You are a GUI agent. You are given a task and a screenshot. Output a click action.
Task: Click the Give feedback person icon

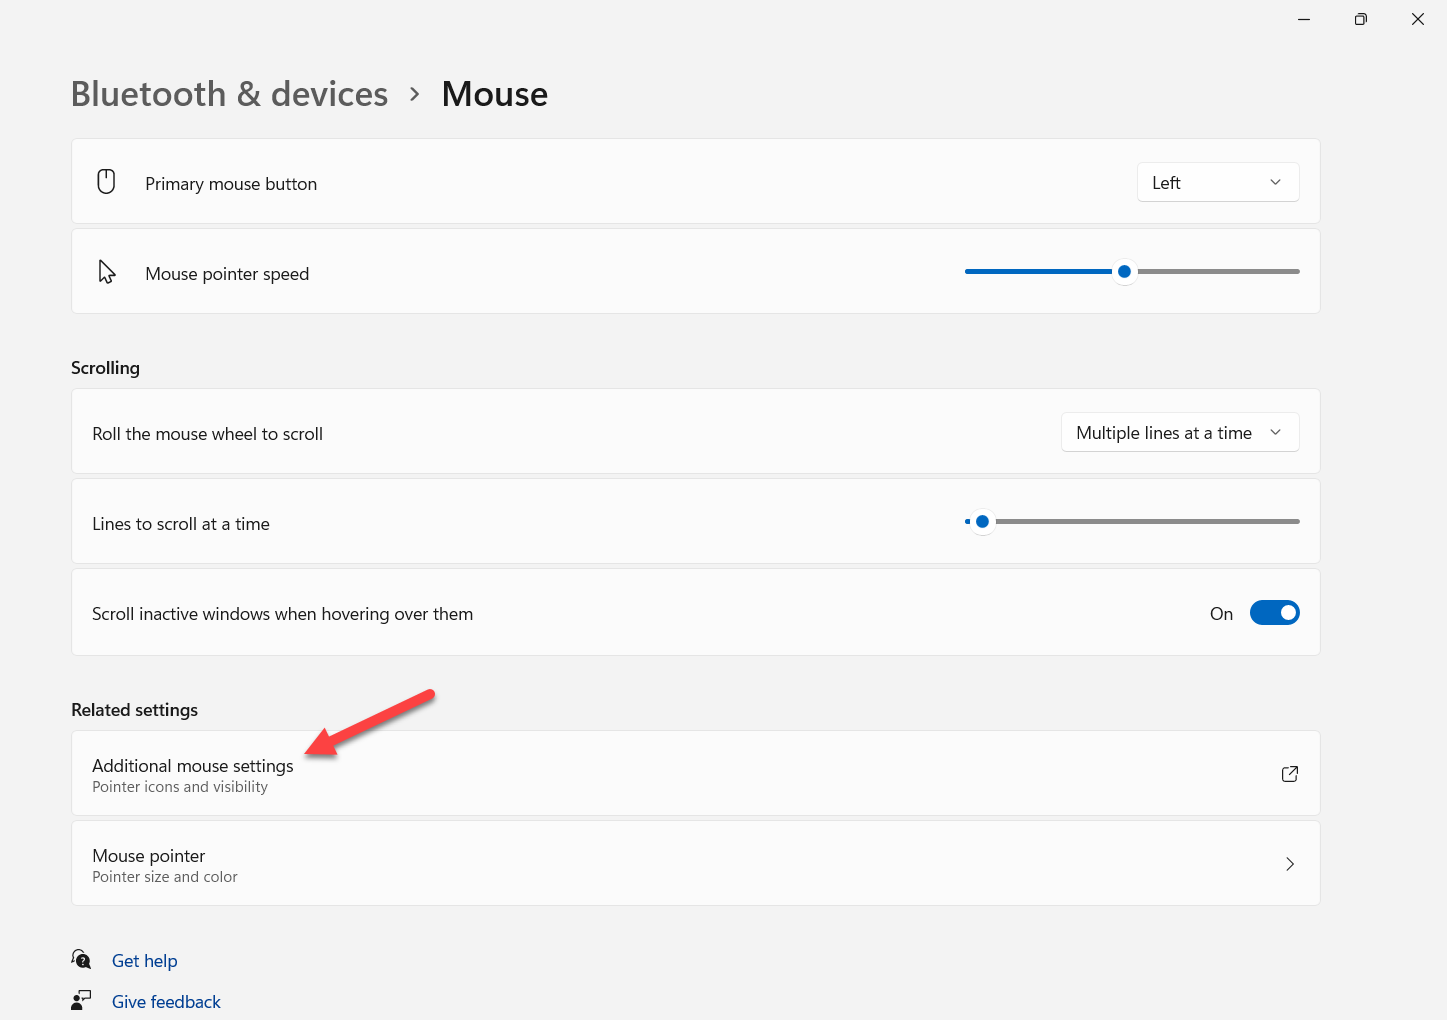pyautogui.click(x=81, y=1000)
